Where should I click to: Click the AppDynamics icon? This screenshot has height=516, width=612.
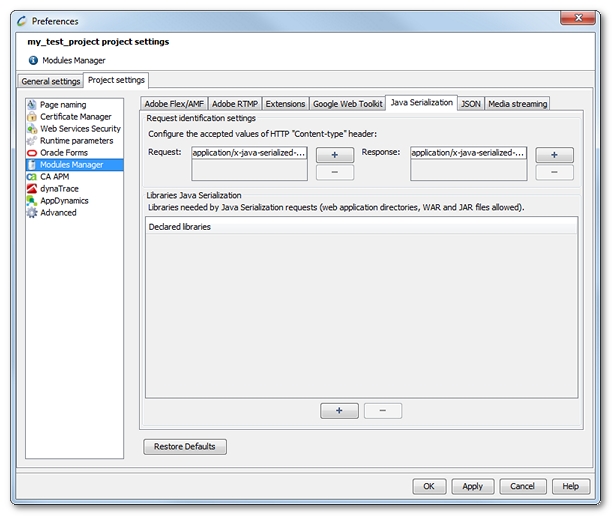point(32,201)
